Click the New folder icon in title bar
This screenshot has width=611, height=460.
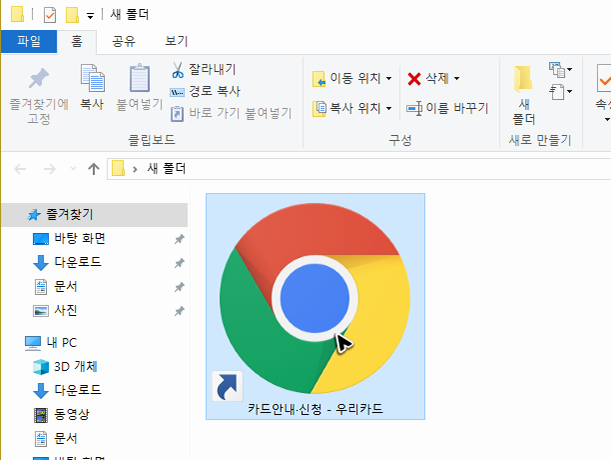[x=72, y=15]
